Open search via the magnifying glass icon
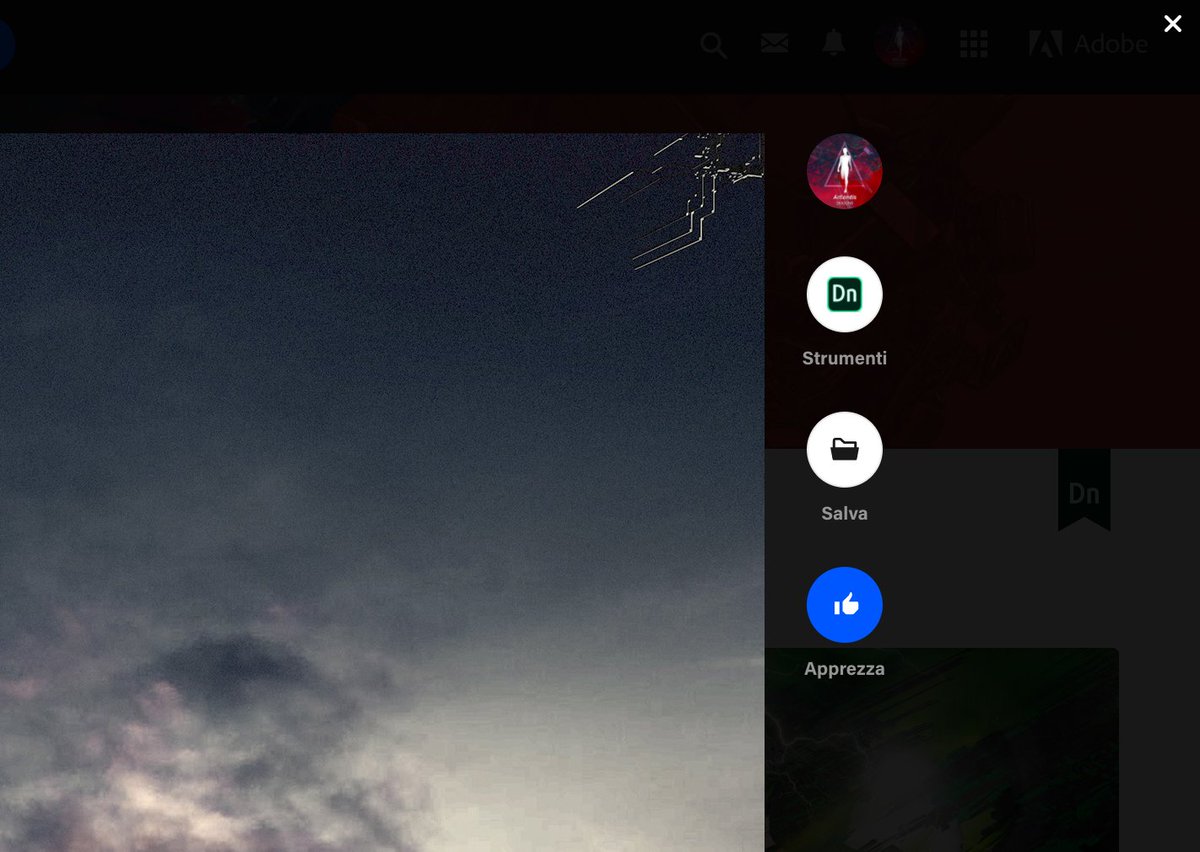The width and height of the screenshot is (1200, 852). pyautogui.click(x=713, y=45)
